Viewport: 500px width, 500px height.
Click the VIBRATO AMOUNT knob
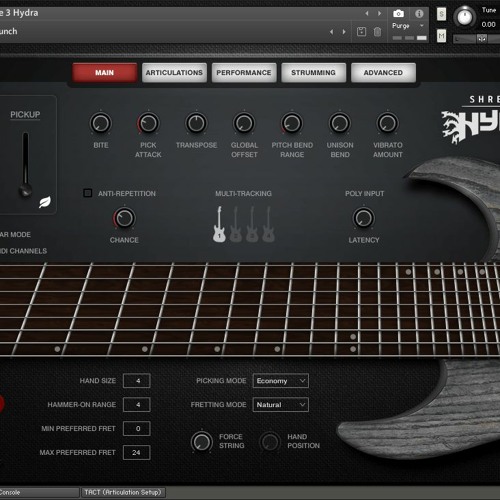pyautogui.click(x=388, y=123)
